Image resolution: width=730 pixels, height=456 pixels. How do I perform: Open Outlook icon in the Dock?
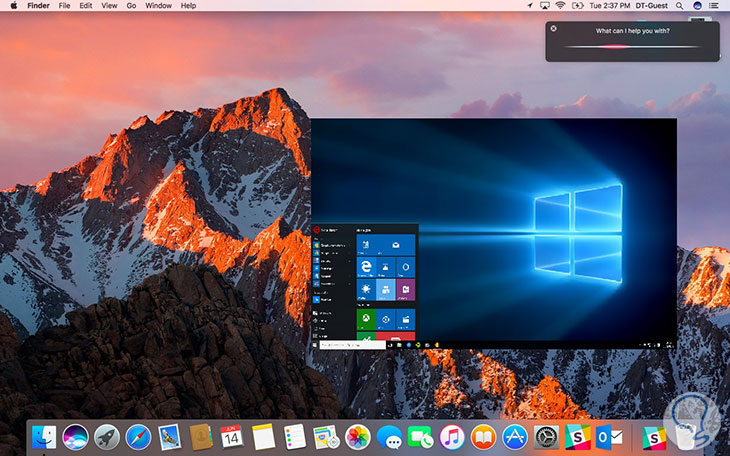click(609, 437)
